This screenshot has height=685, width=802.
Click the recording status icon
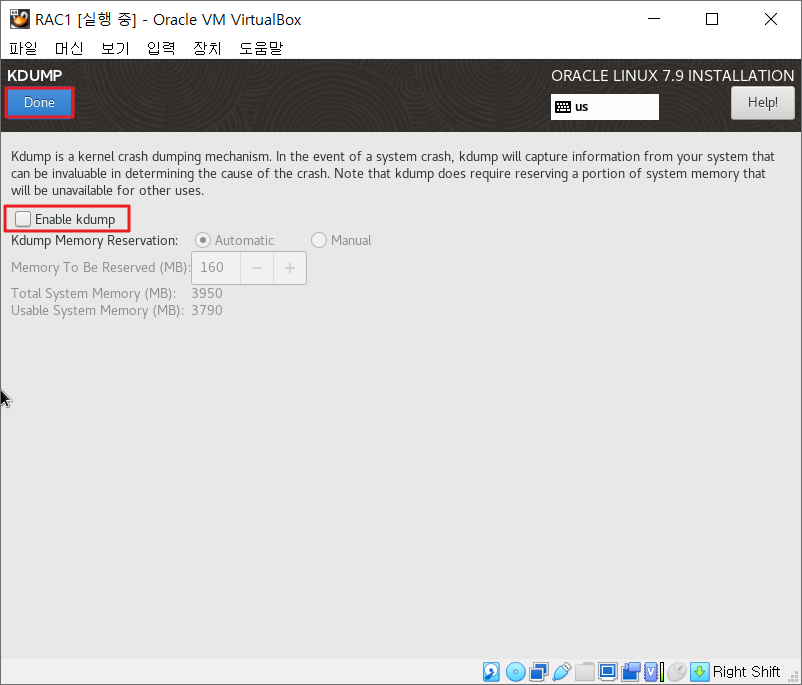[631, 671]
